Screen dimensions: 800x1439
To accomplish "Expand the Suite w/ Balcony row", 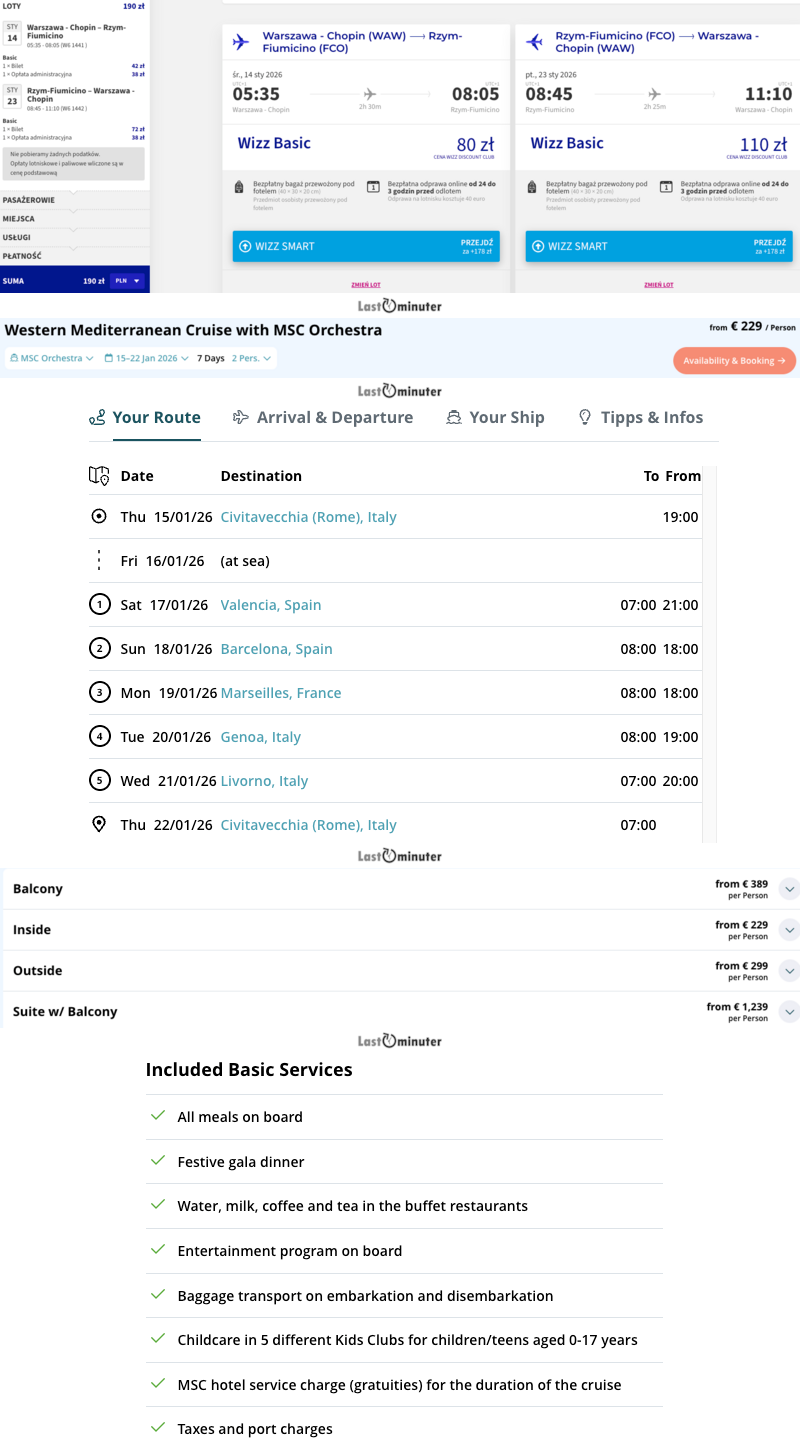I will pyautogui.click(x=789, y=1012).
